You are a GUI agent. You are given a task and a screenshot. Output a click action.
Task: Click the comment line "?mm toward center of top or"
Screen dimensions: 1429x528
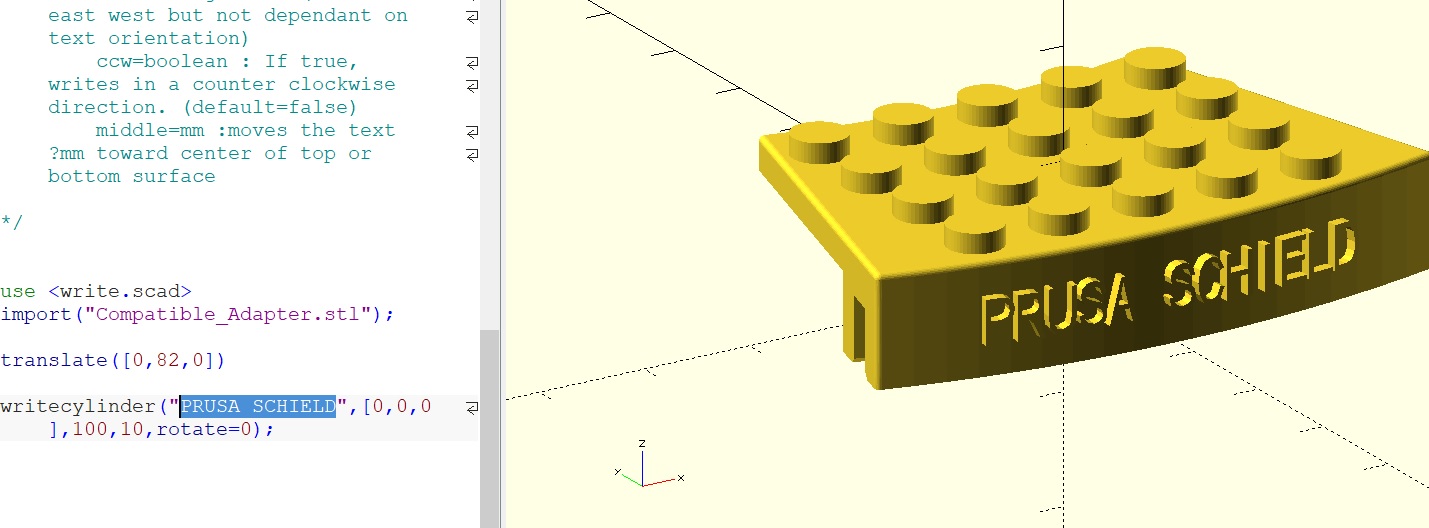[209, 153]
